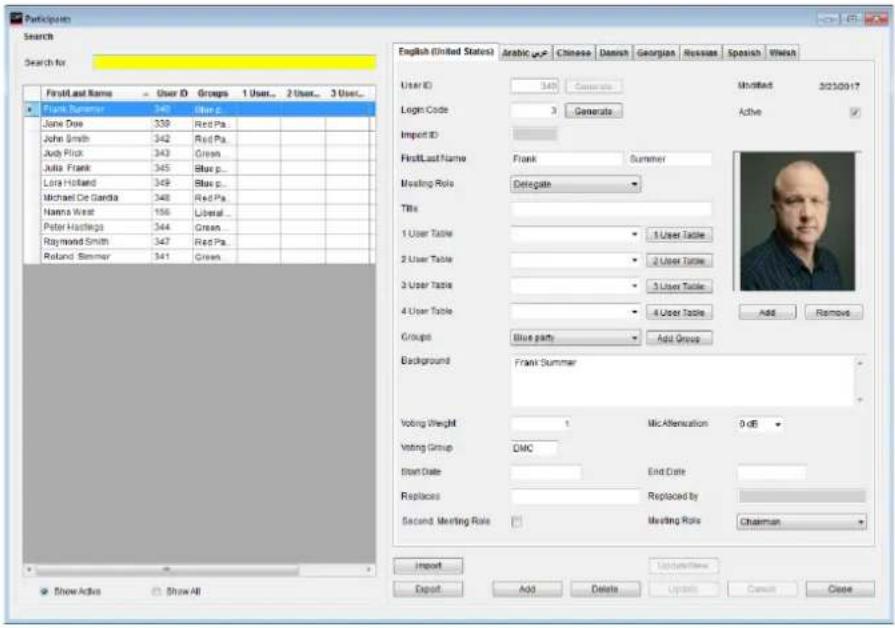This screenshot has height=628, width=895.
Task: Click the last name field containing Summer
Action: [x=670, y=159]
